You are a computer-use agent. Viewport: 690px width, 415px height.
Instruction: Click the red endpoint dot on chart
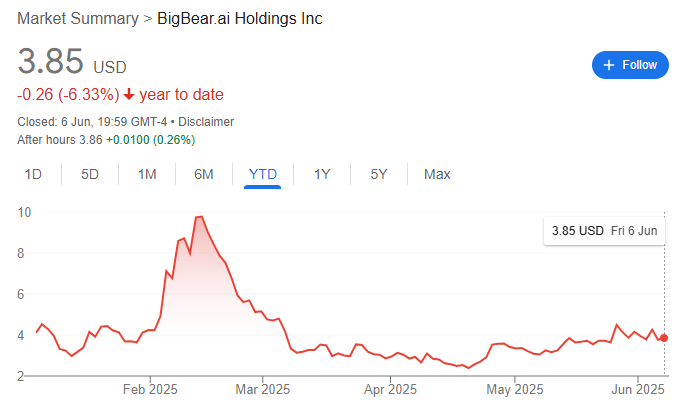tap(665, 338)
